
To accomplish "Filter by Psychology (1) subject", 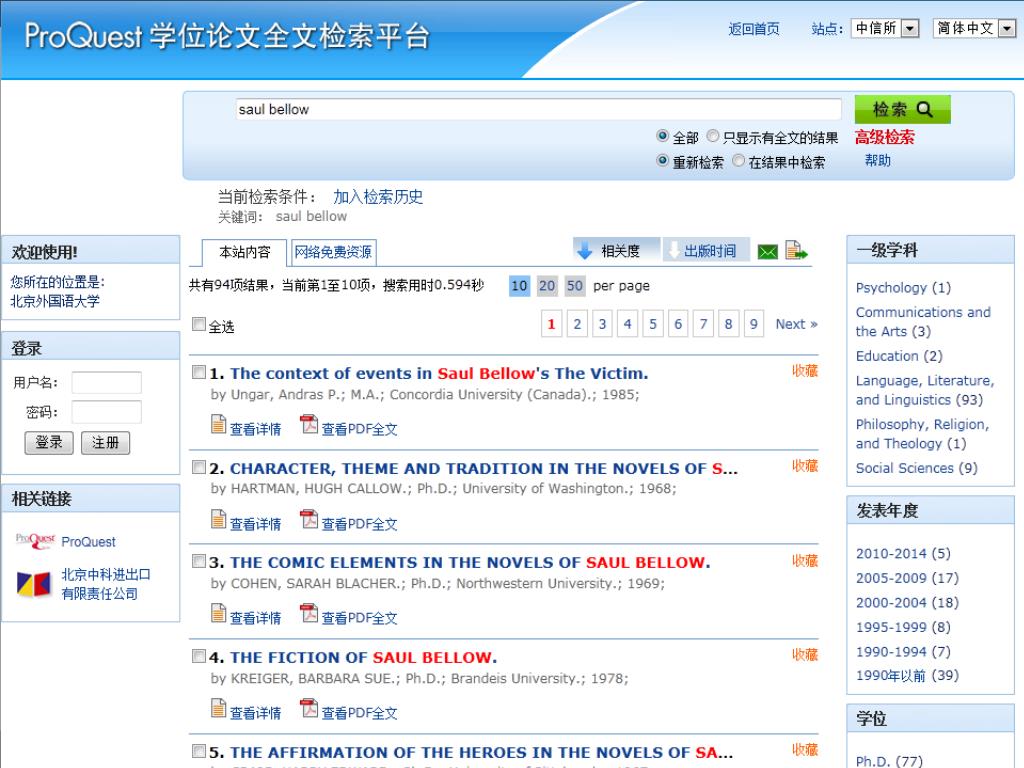I will 903,287.
